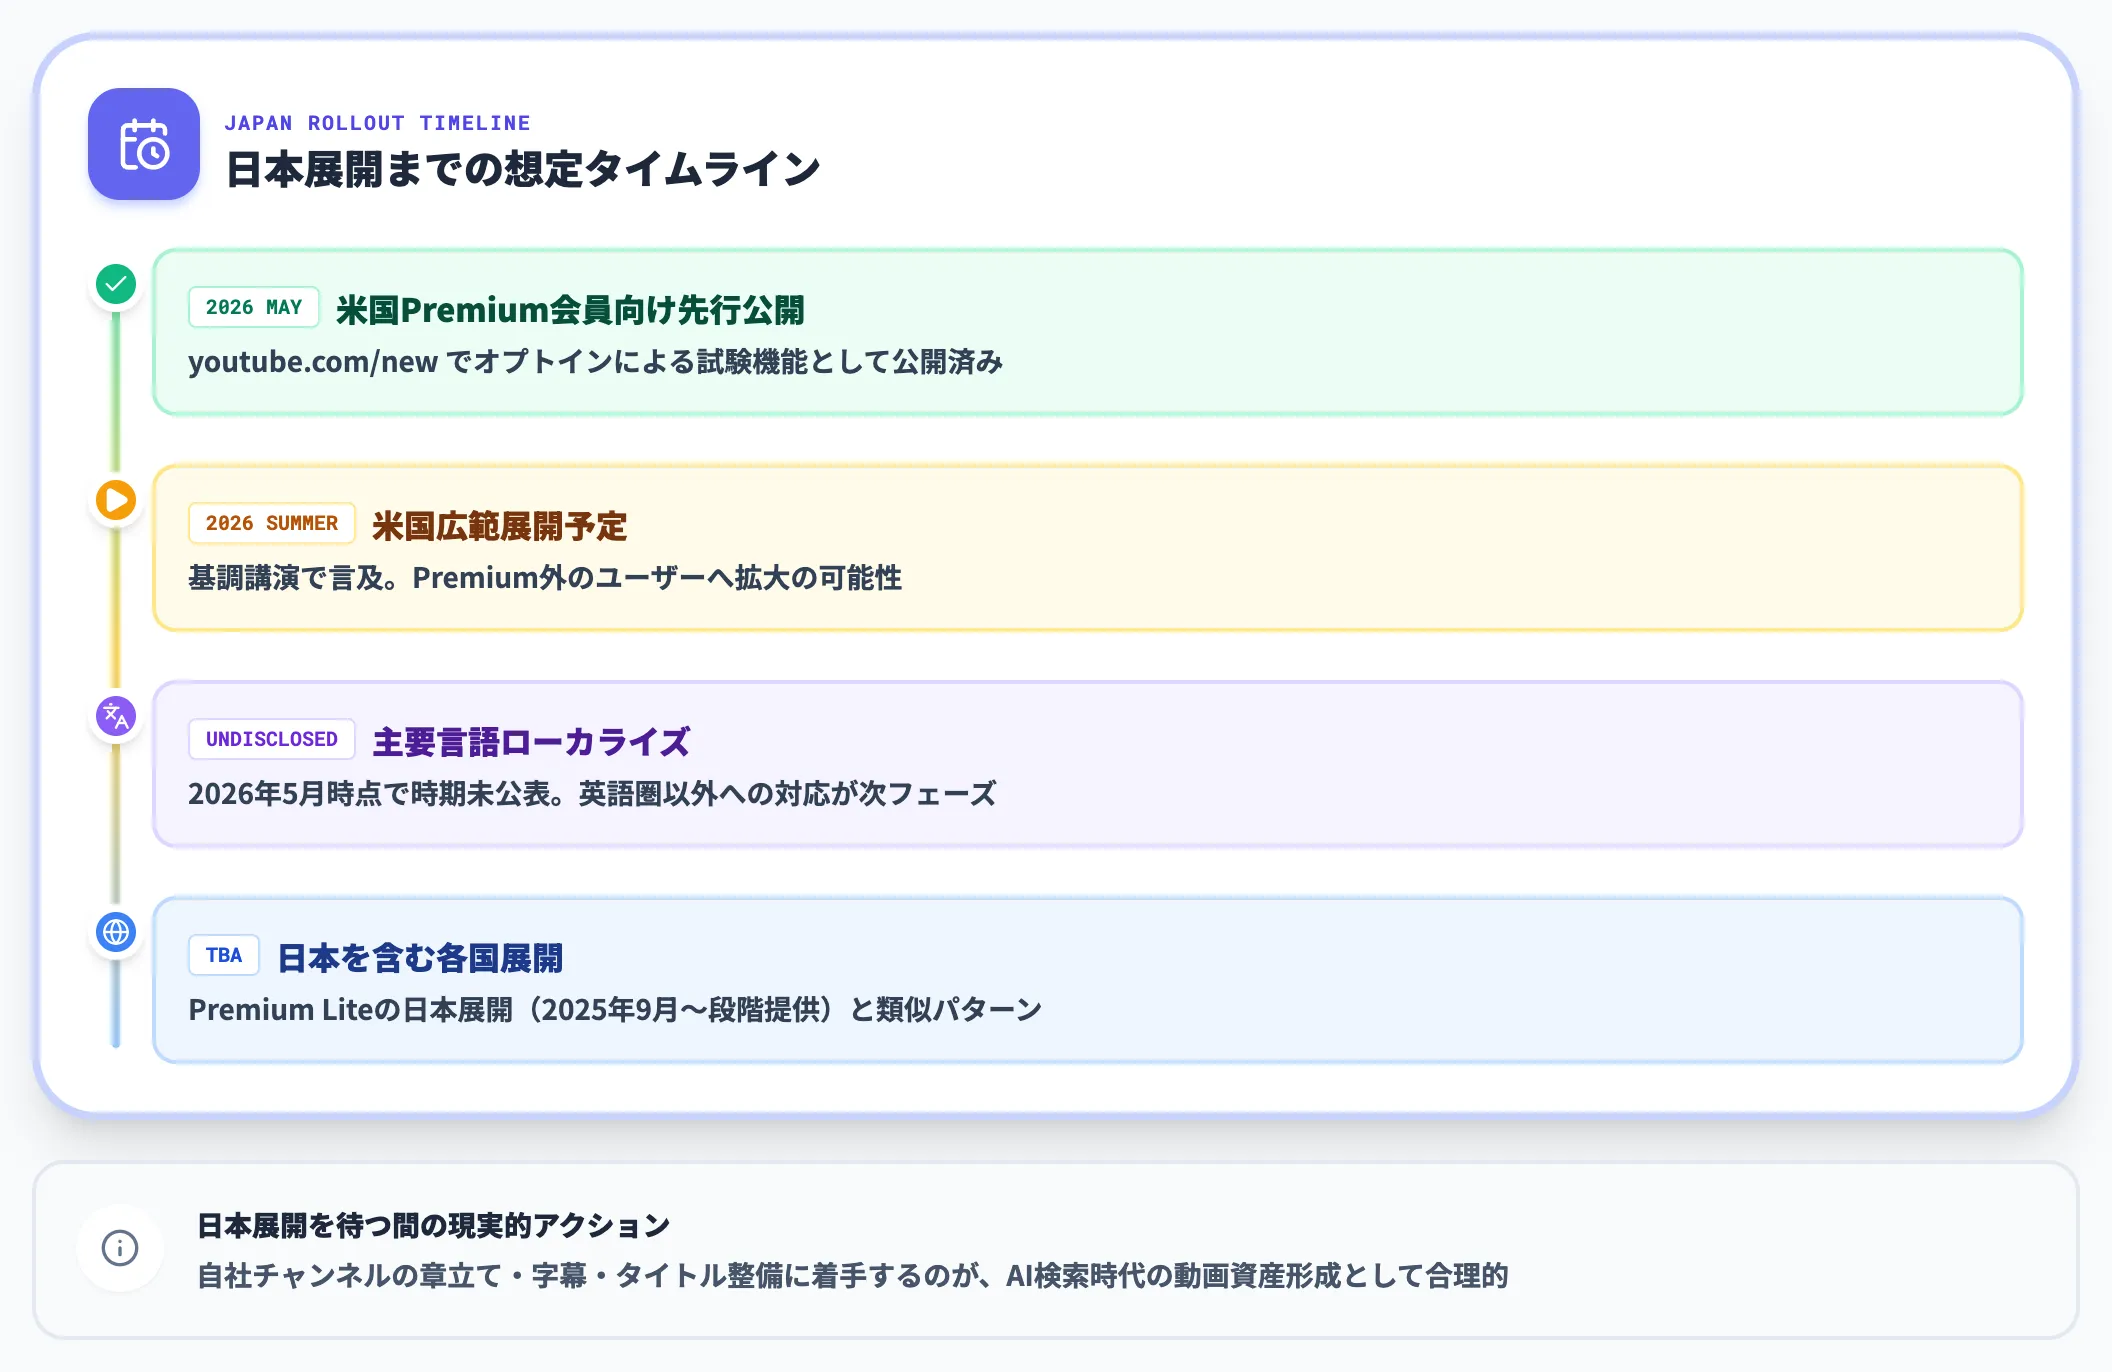
Task: Click the title 日本展開までの想定タイムライン
Action: (x=523, y=169)
